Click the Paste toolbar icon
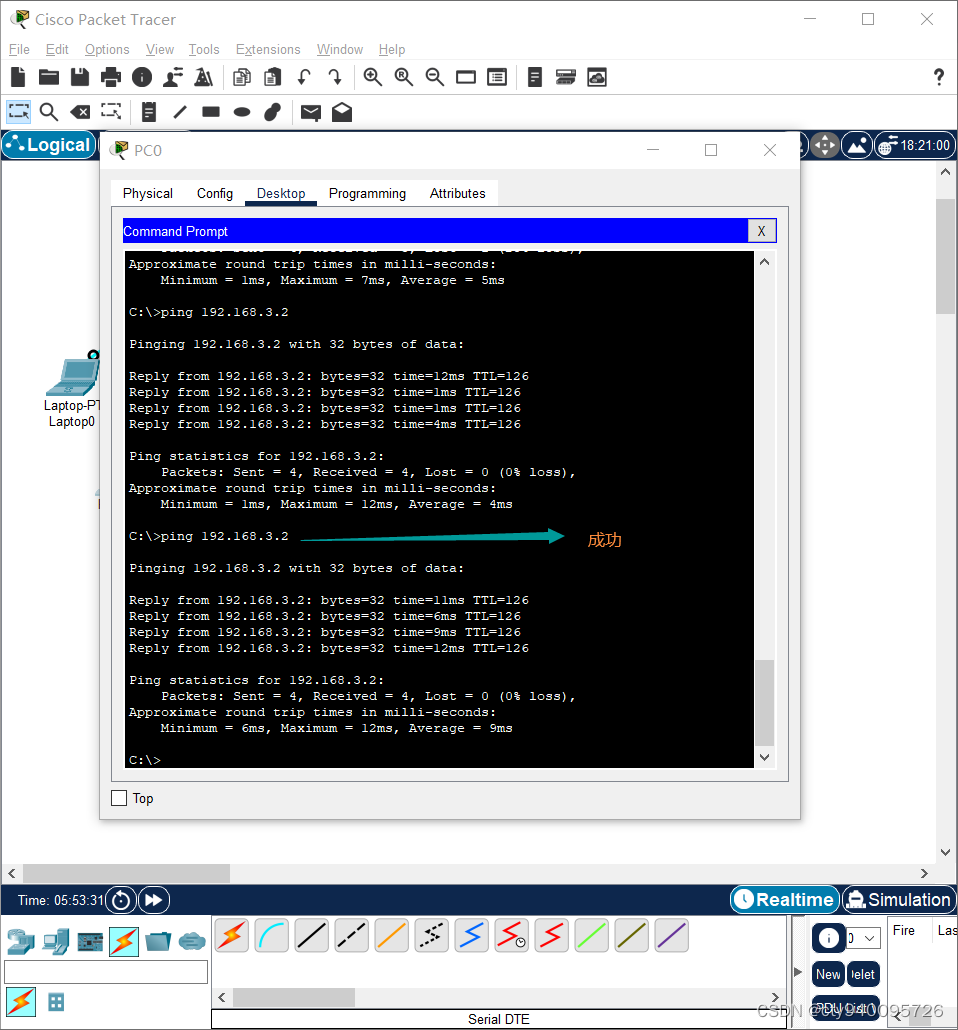Image resolution: width=958 pixels, height=1030 pixels. [x=273, y=78]
